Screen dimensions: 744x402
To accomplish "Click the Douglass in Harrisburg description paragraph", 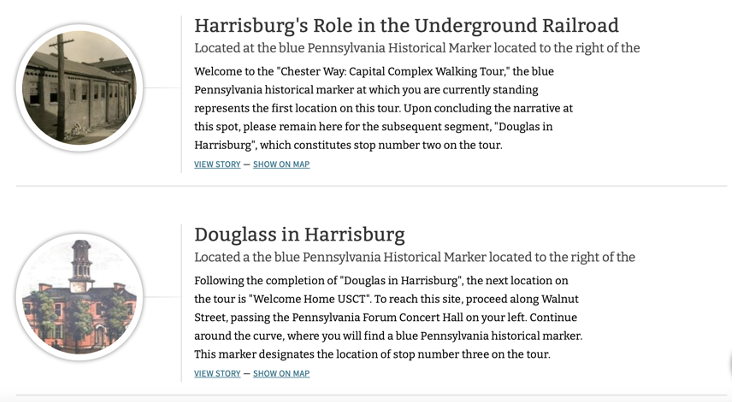I will click(x=387, y=317).
